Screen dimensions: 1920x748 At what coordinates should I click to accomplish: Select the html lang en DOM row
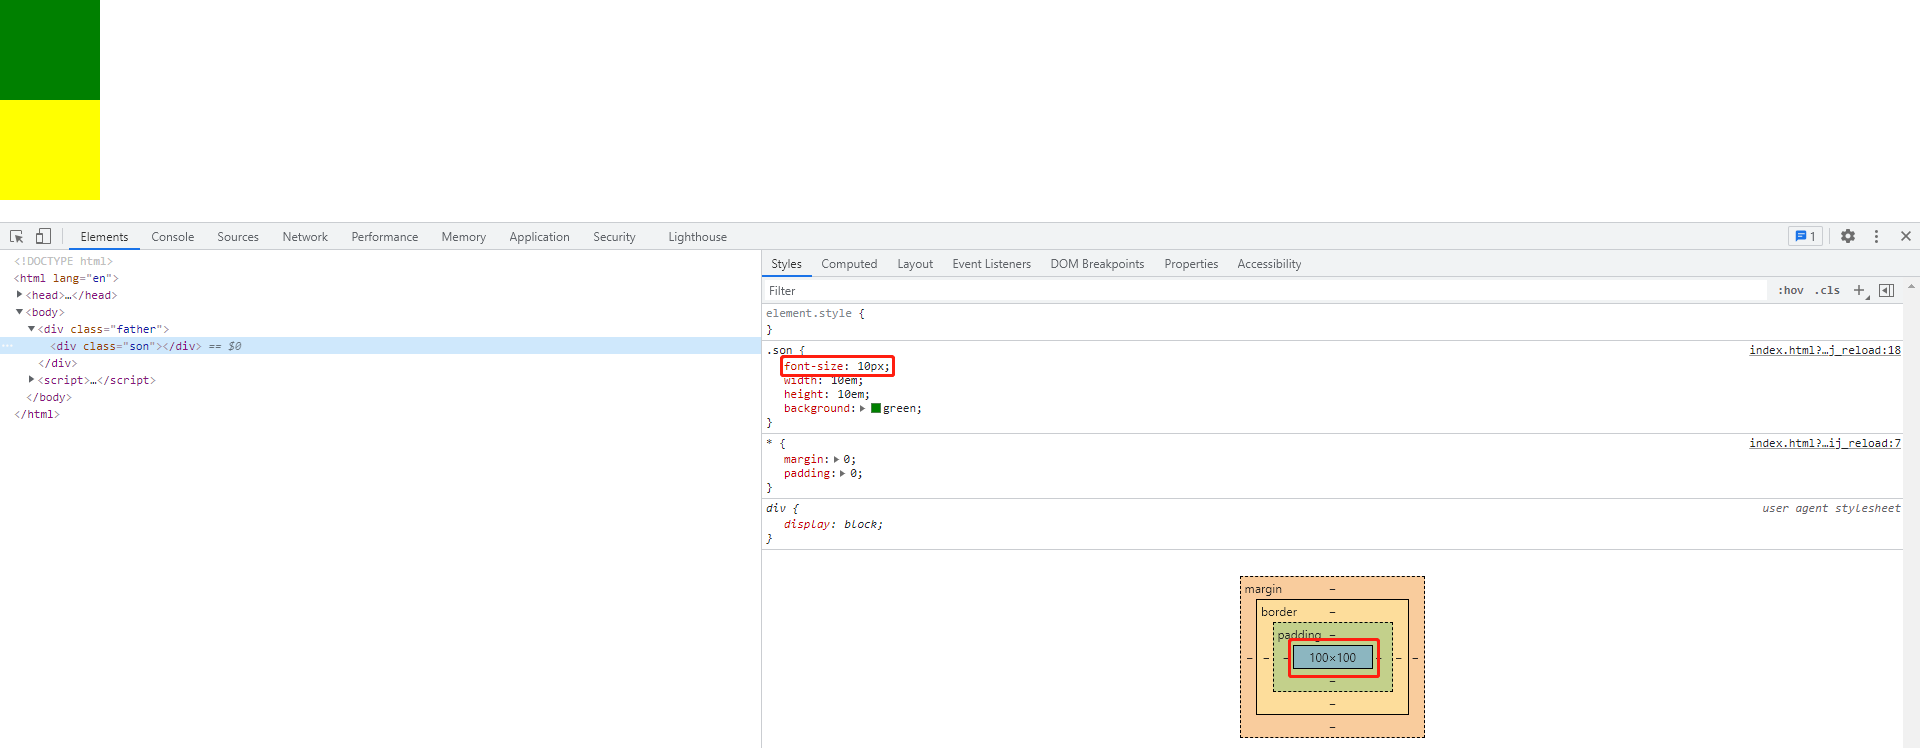coord(66,278)
